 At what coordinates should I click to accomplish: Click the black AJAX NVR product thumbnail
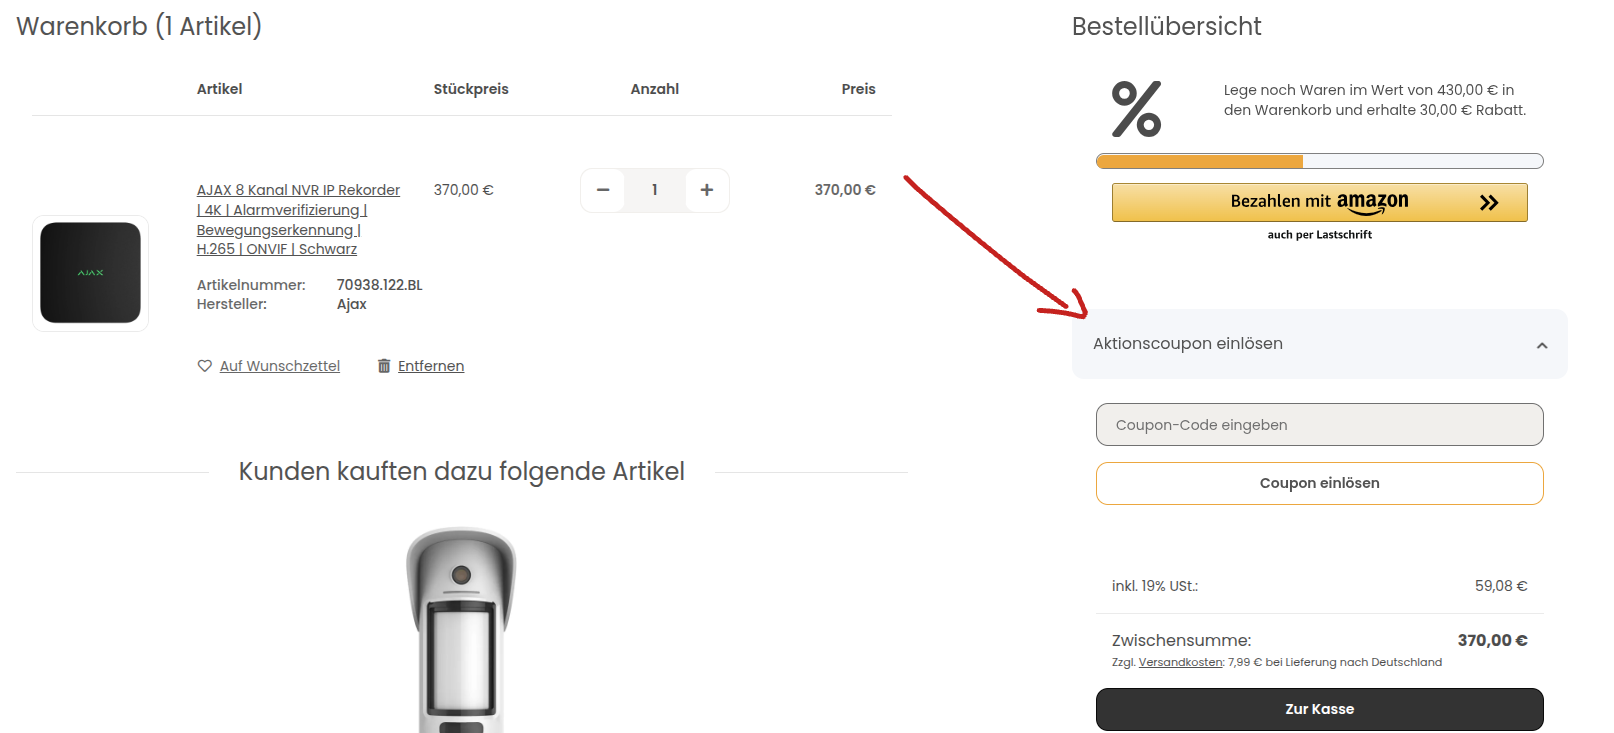click(x=90, y=273)
